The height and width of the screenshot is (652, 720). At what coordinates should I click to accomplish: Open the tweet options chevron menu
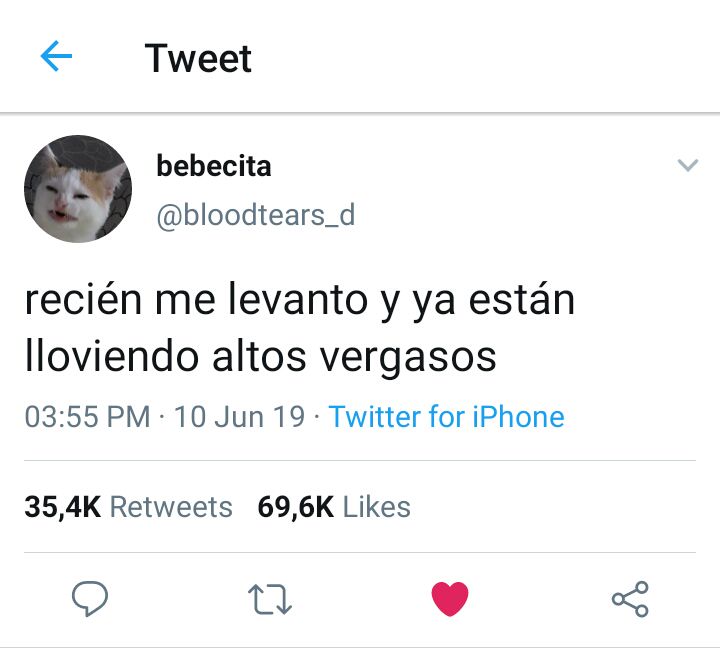point(688,165)
